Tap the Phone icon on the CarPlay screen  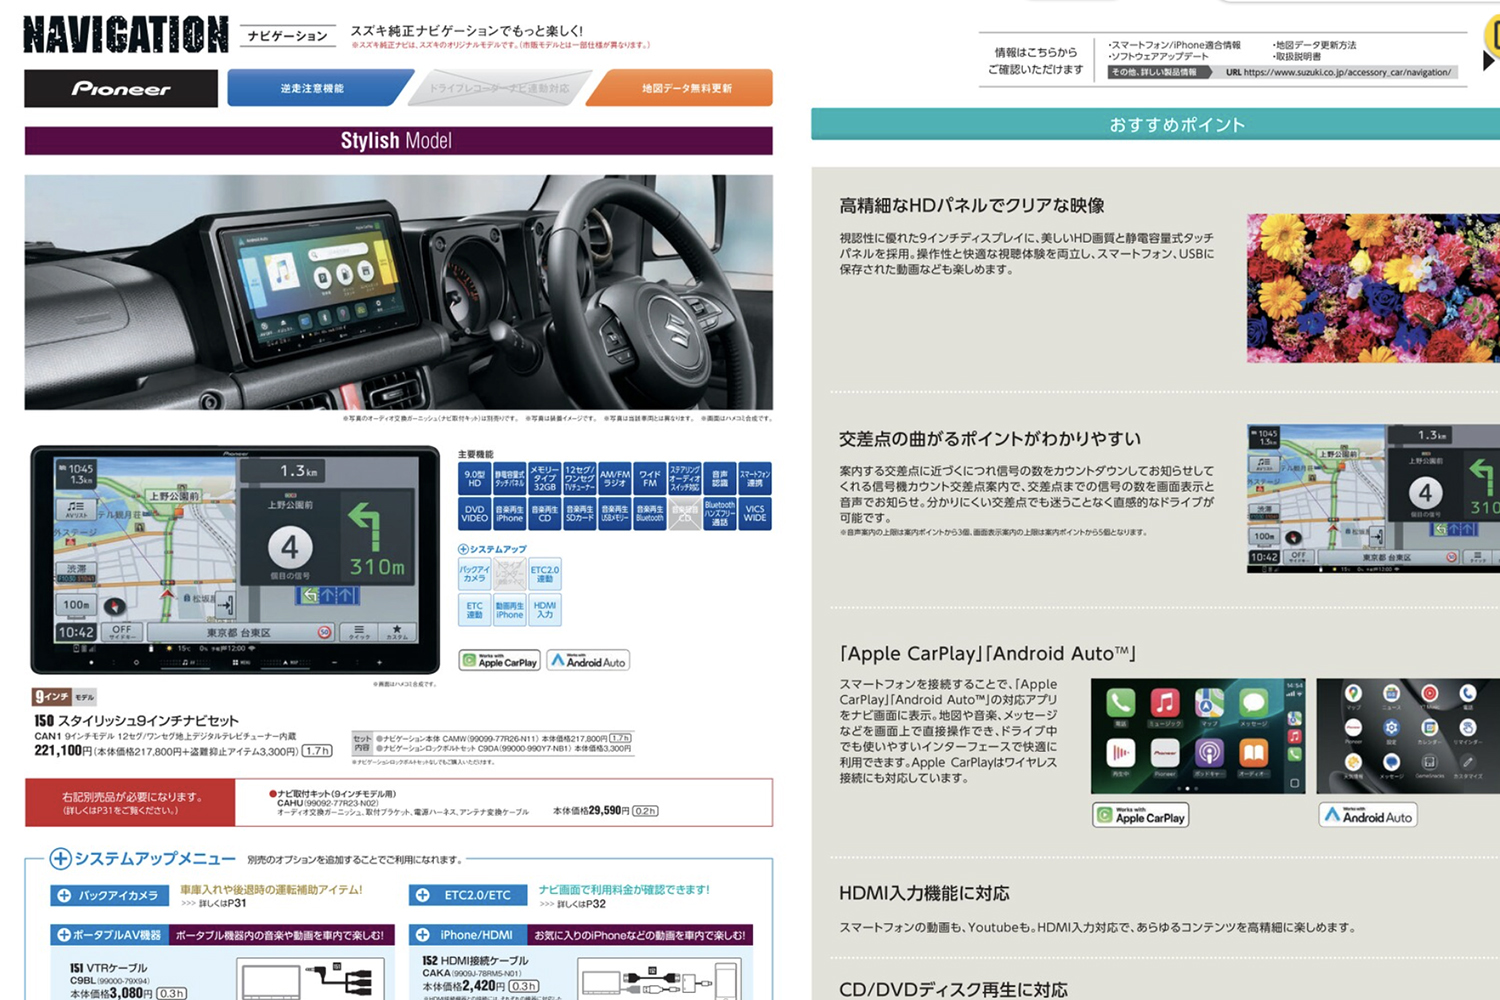(1121, 703)
